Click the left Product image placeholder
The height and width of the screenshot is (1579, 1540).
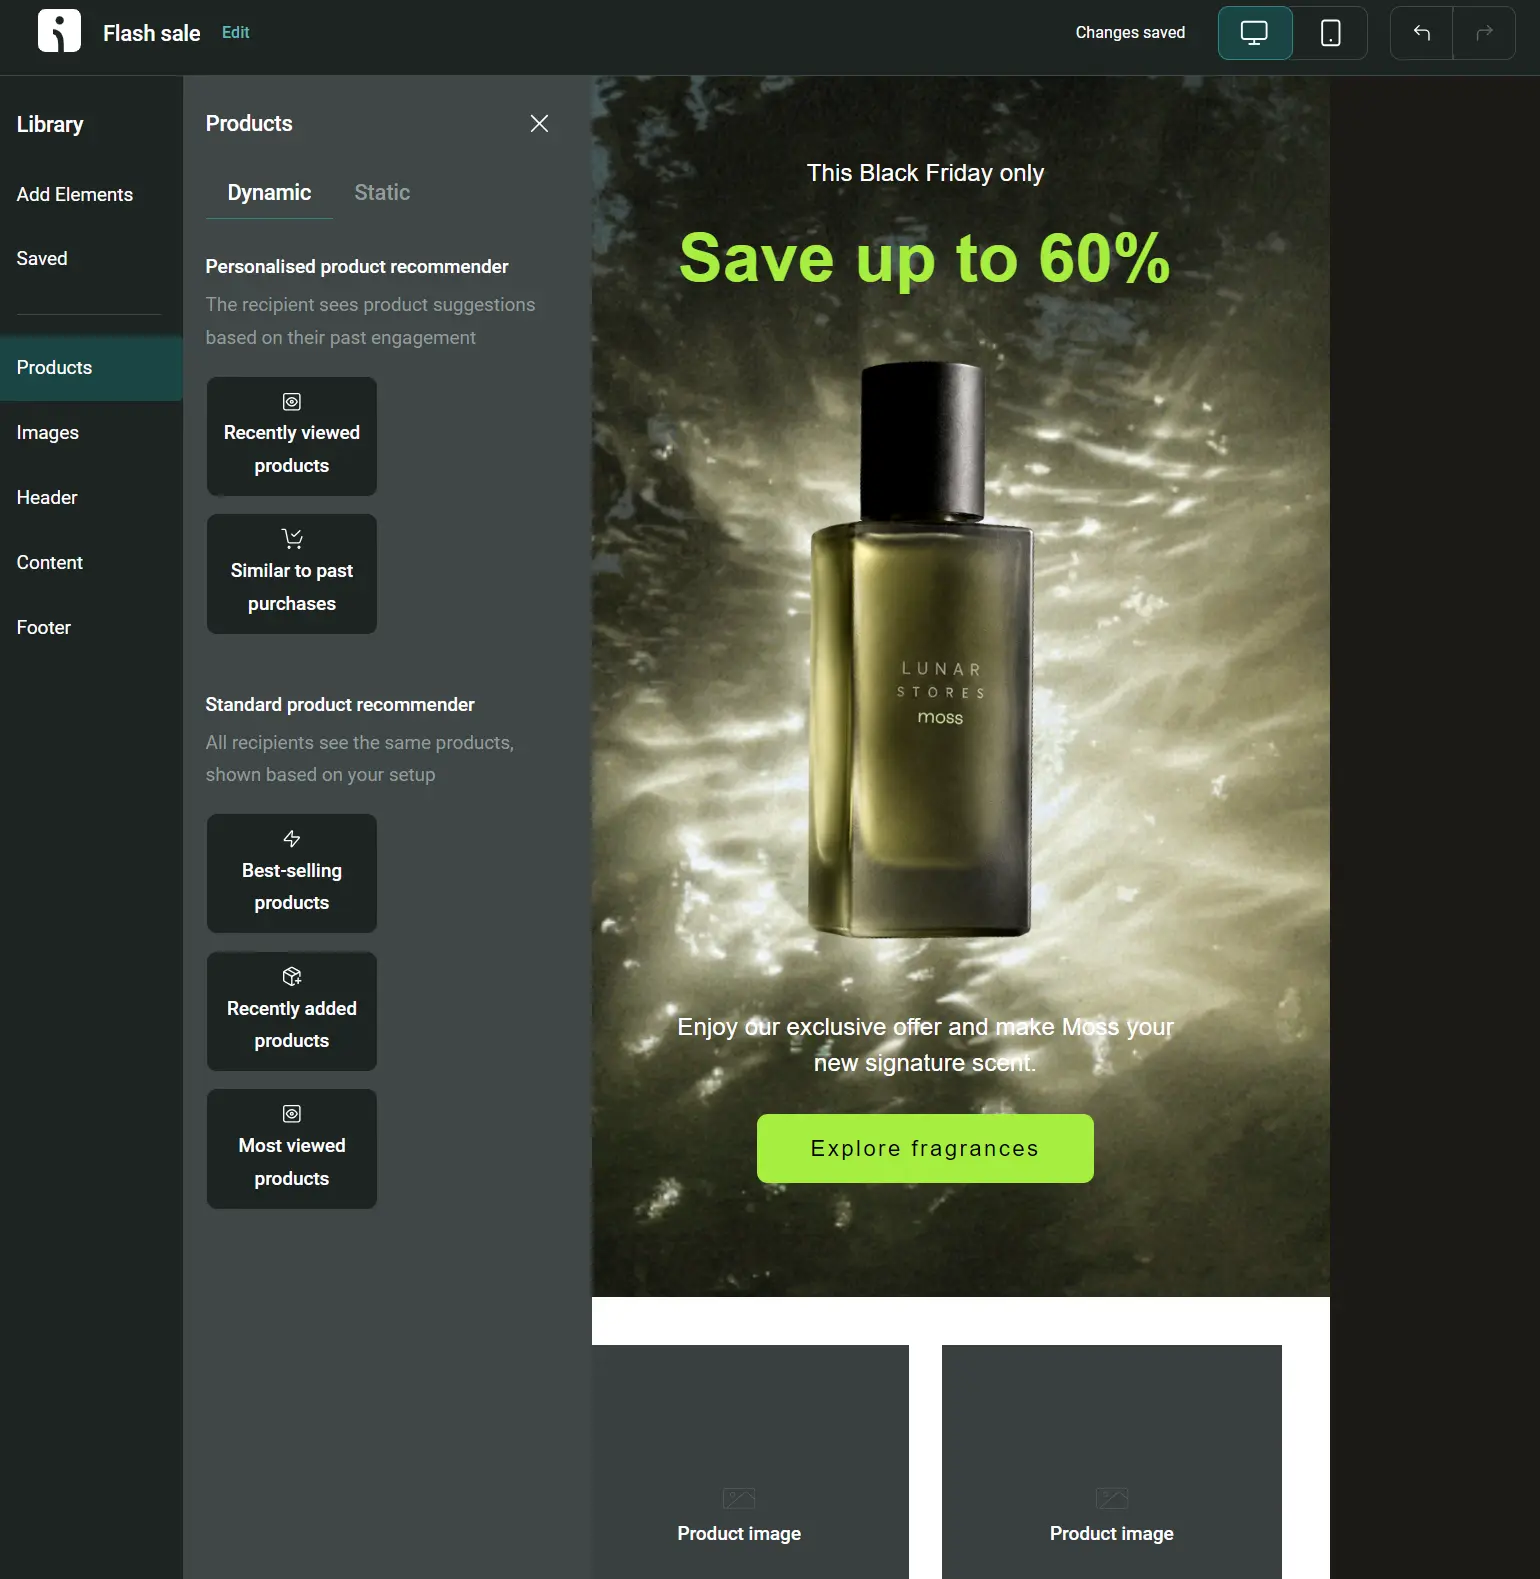pos(750,1462)
